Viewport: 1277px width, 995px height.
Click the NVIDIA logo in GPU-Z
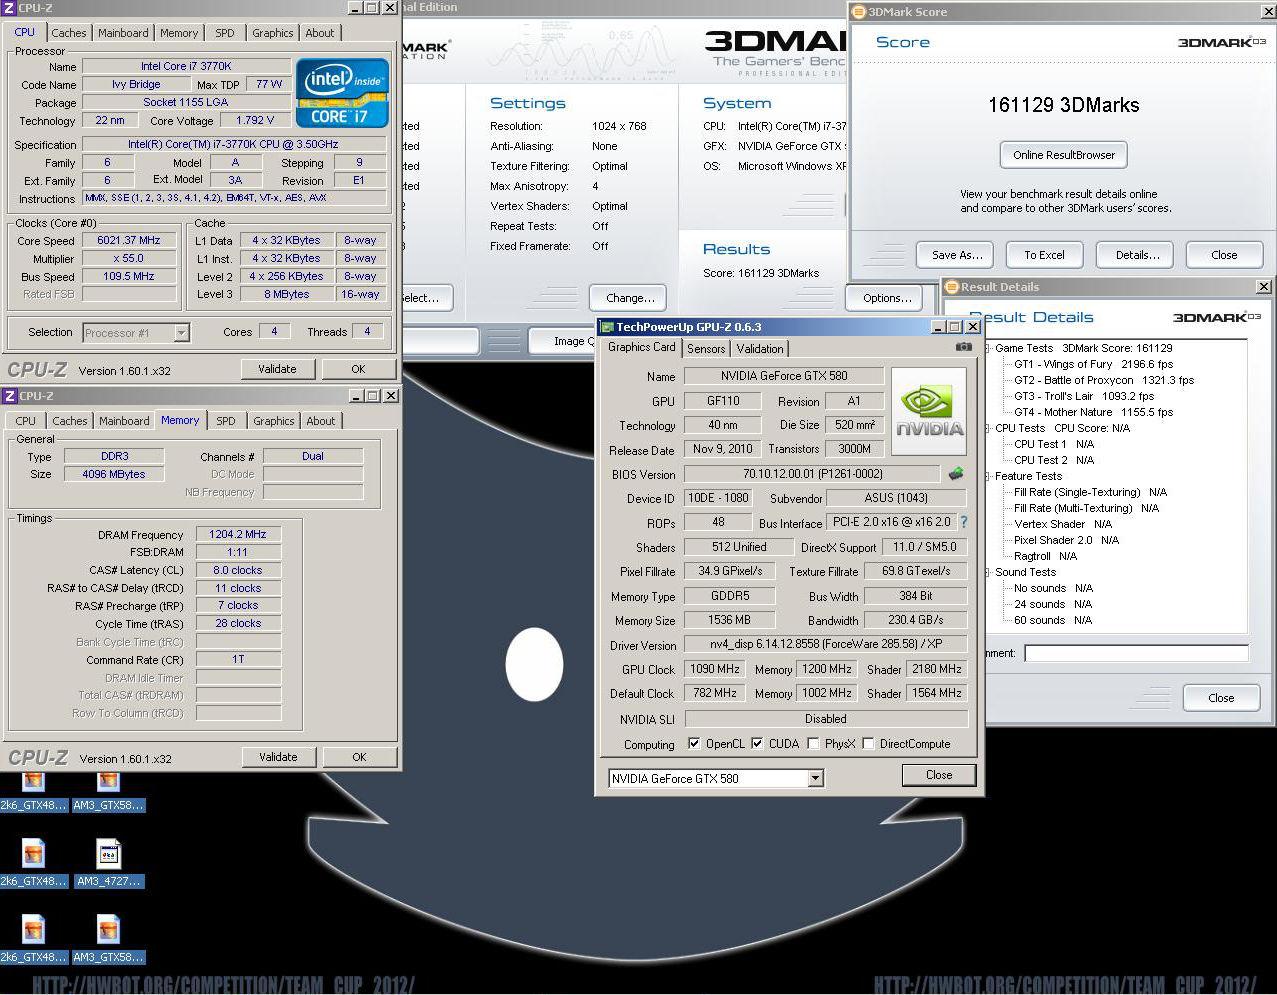pos(929,411)
